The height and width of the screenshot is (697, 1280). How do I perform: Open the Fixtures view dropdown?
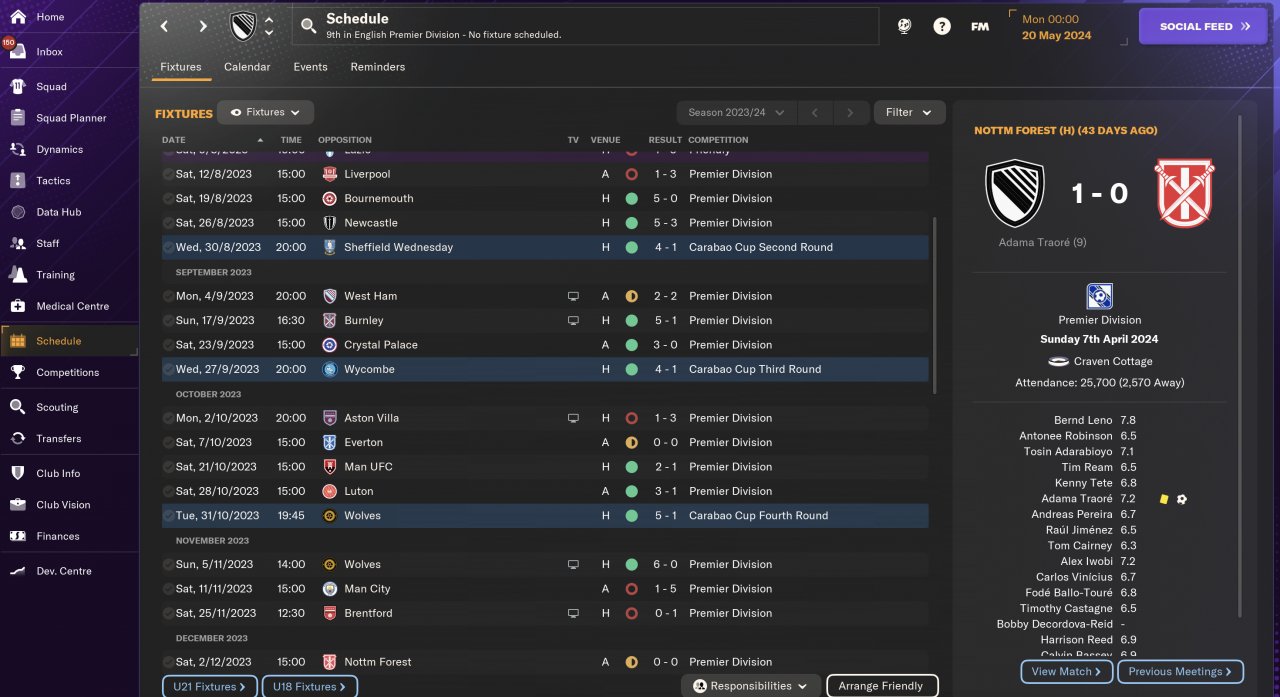pyautogui.click(x=266, y=112)
